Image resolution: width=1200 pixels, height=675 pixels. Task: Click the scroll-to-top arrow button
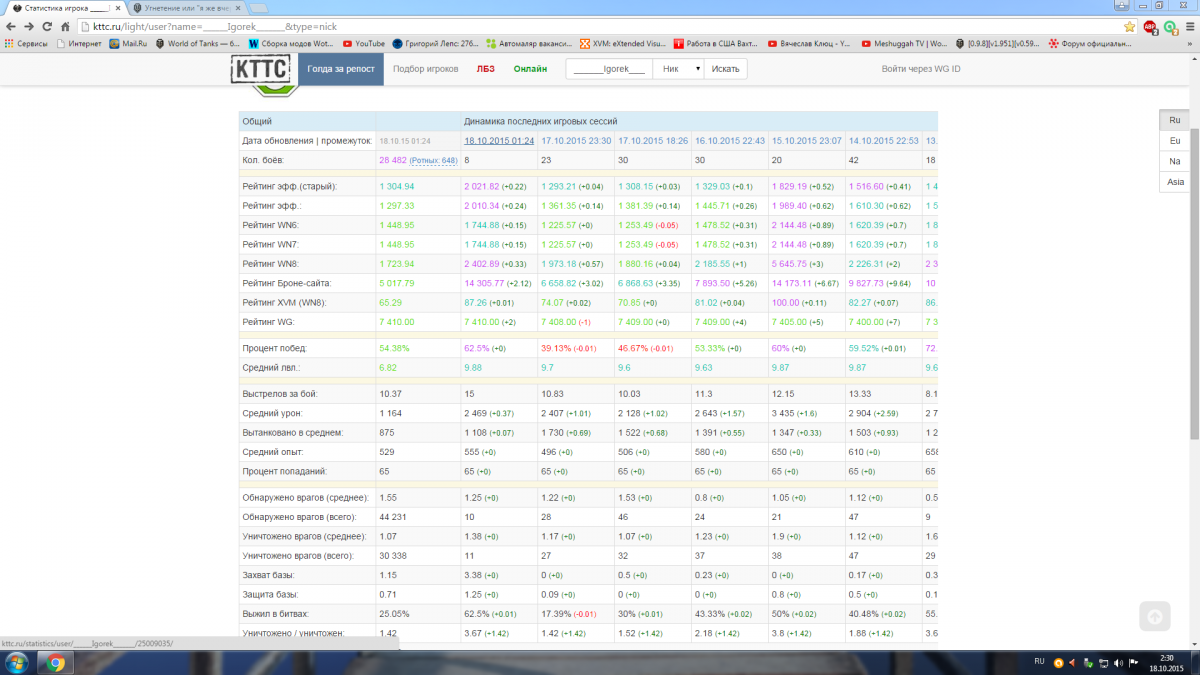(x=1154, y=617)
